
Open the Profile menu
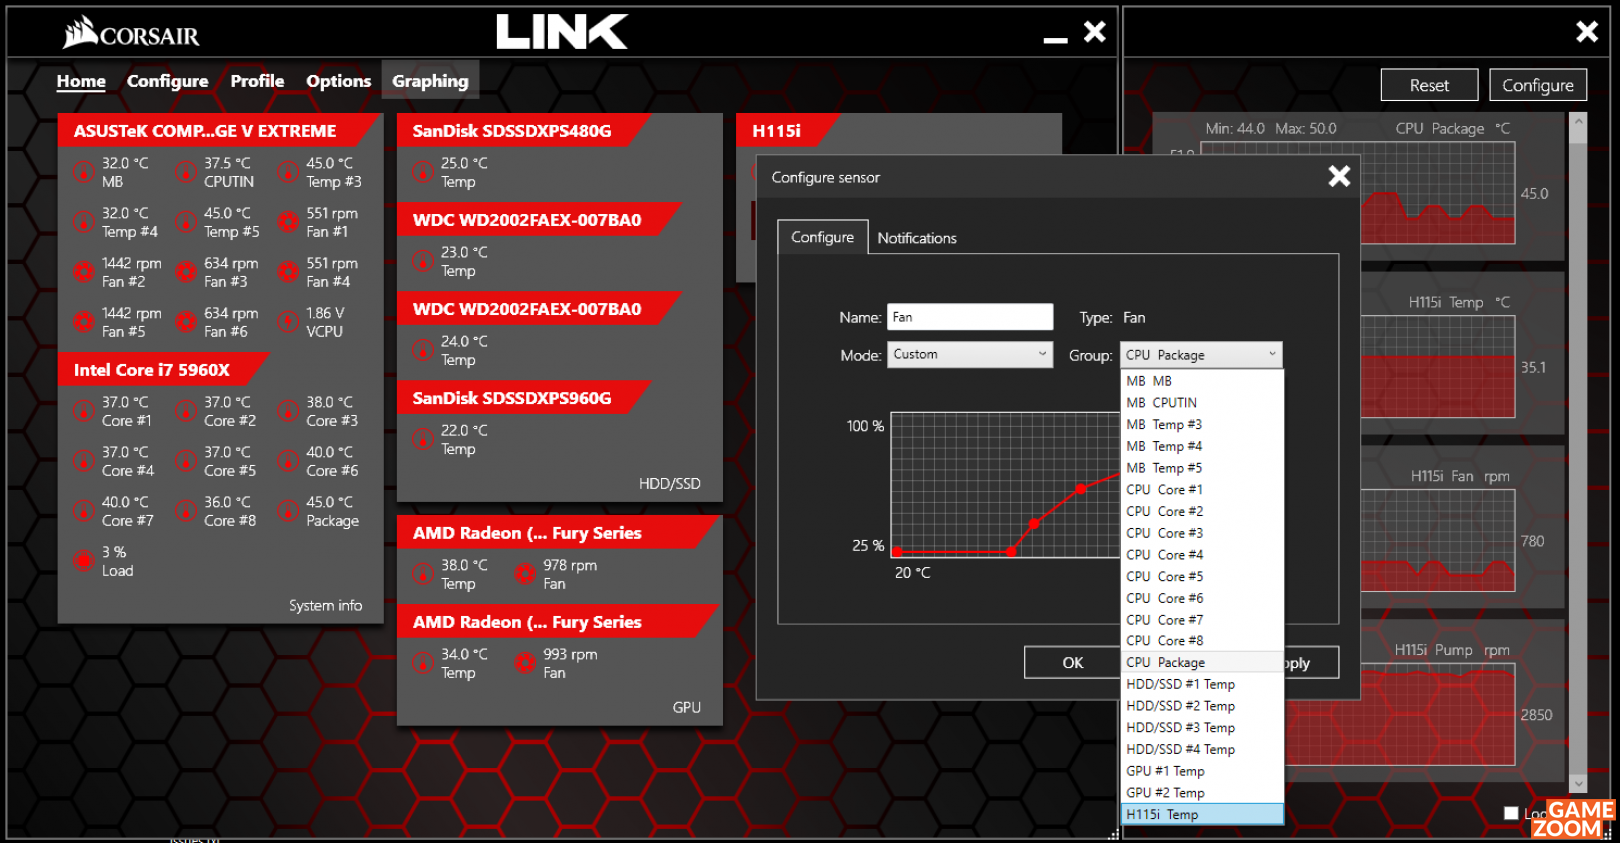click(x=257, y=81)
